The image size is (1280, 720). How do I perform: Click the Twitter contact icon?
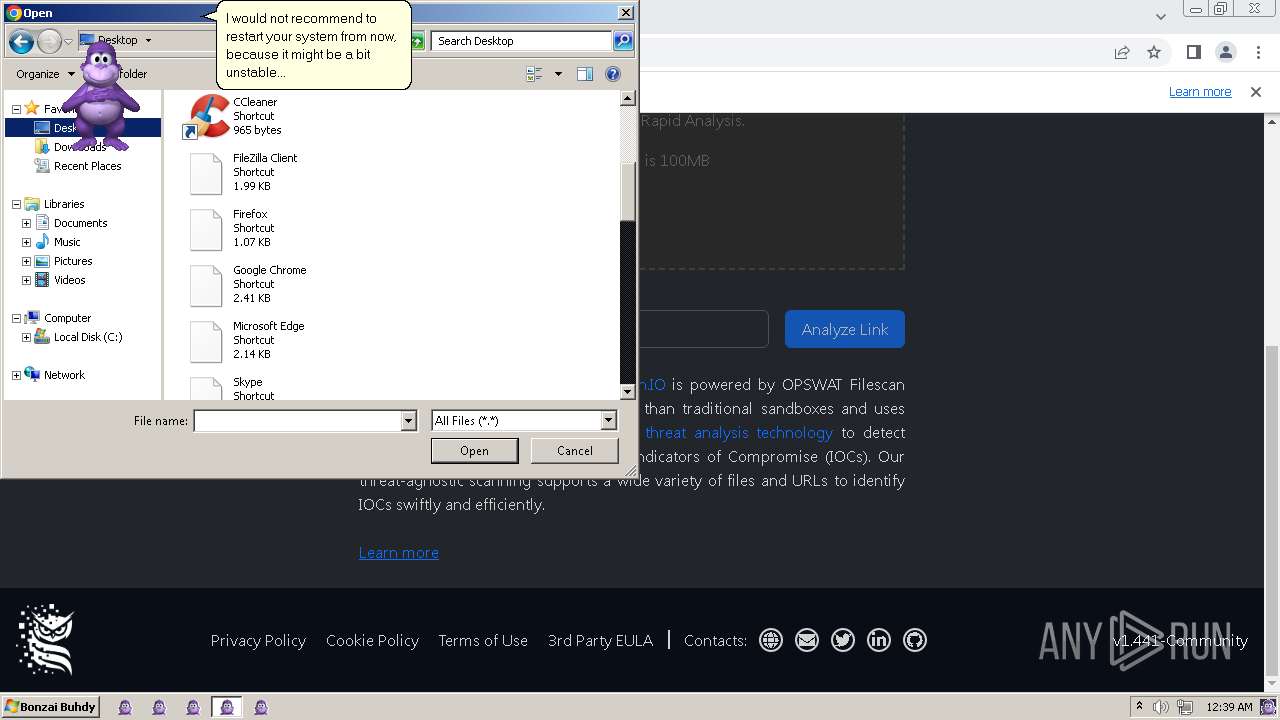point(843,640)
